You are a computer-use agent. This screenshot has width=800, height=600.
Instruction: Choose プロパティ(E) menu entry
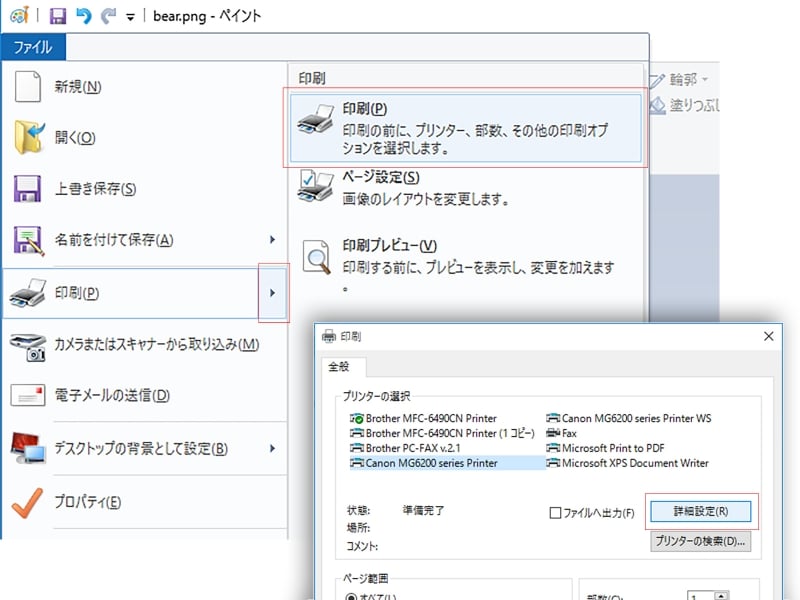(x=88, y=502)
